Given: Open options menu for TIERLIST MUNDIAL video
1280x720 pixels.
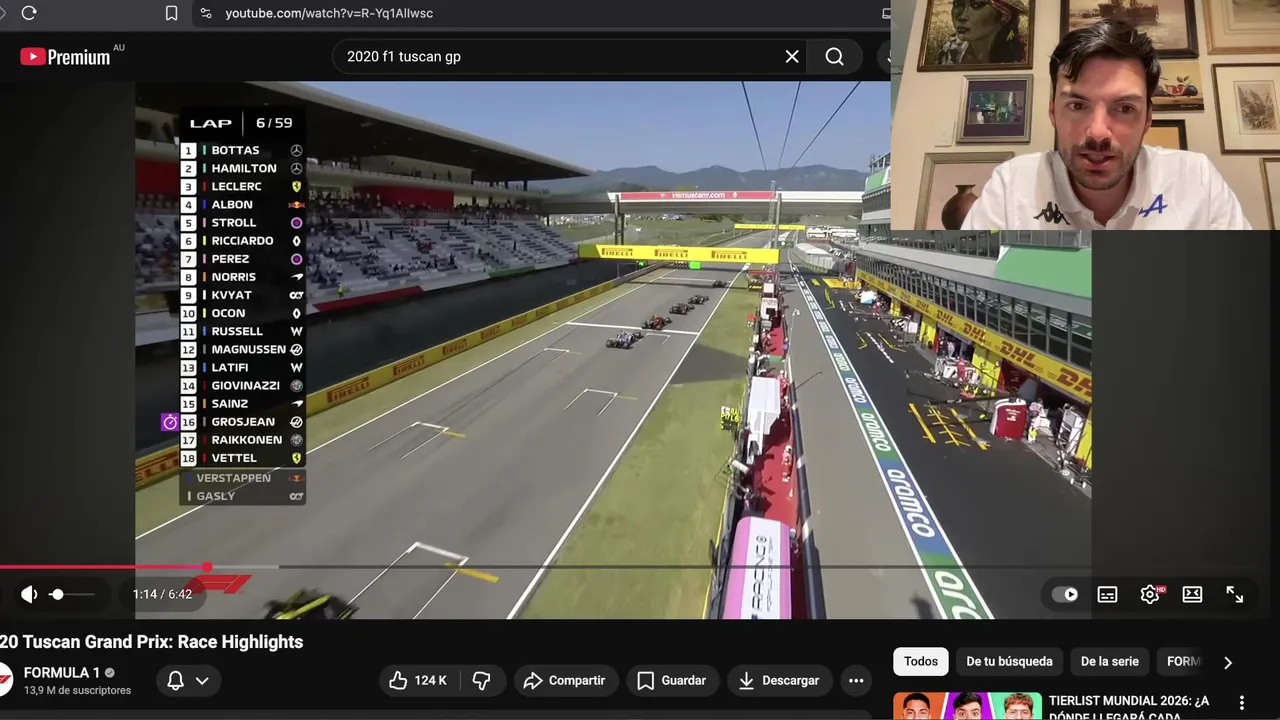Looking at the screenshot, I should 1242,703.
